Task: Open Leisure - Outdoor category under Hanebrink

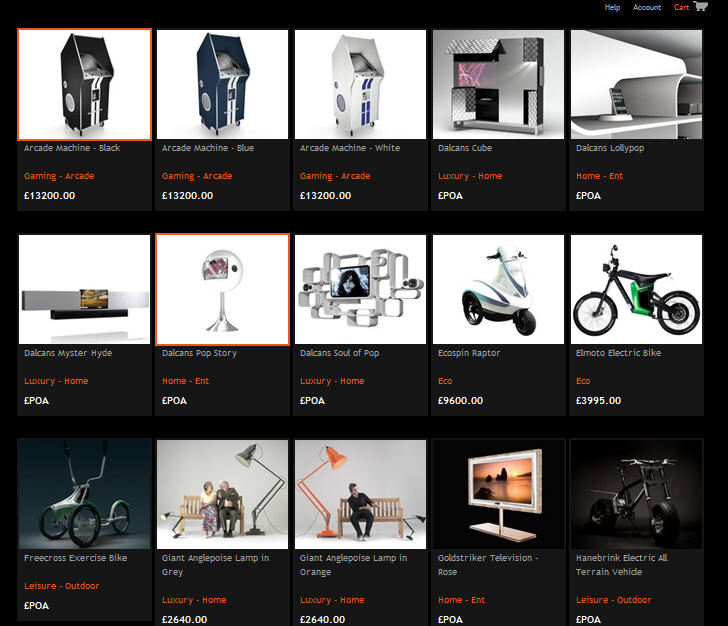Action: coord(613,600)
